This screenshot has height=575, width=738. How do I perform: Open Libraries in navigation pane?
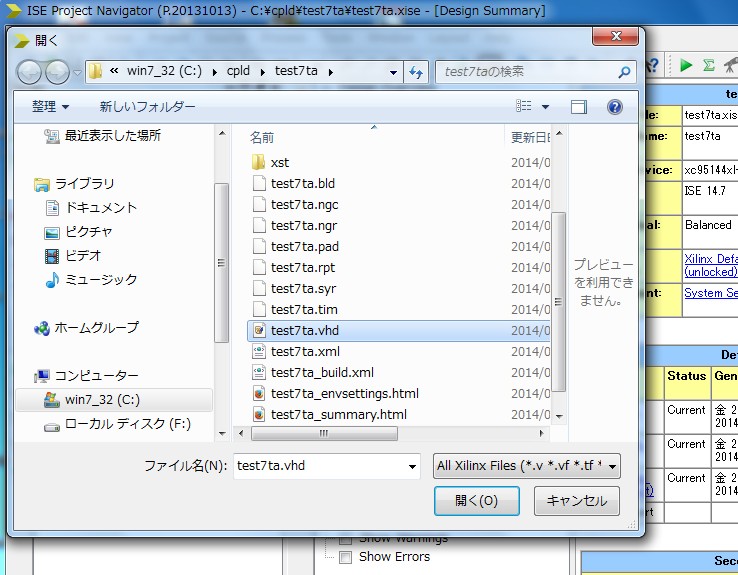(74, 184)
